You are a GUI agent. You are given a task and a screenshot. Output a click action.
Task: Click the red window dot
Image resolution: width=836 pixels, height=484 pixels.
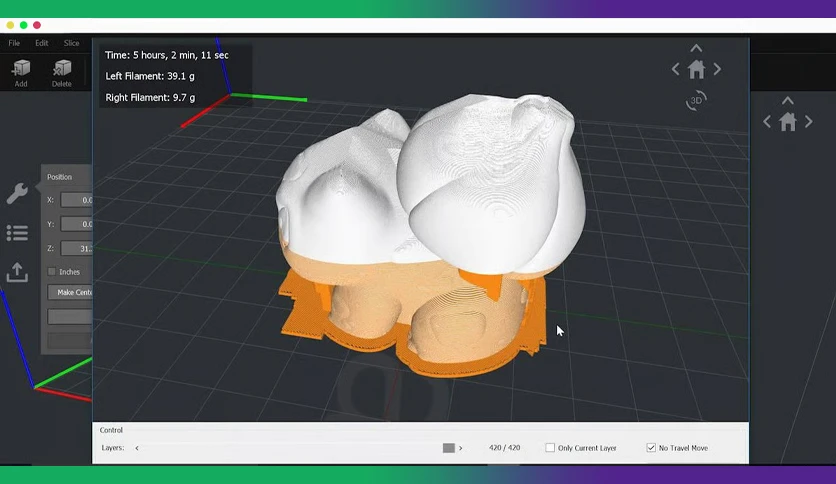pos(37,25)
